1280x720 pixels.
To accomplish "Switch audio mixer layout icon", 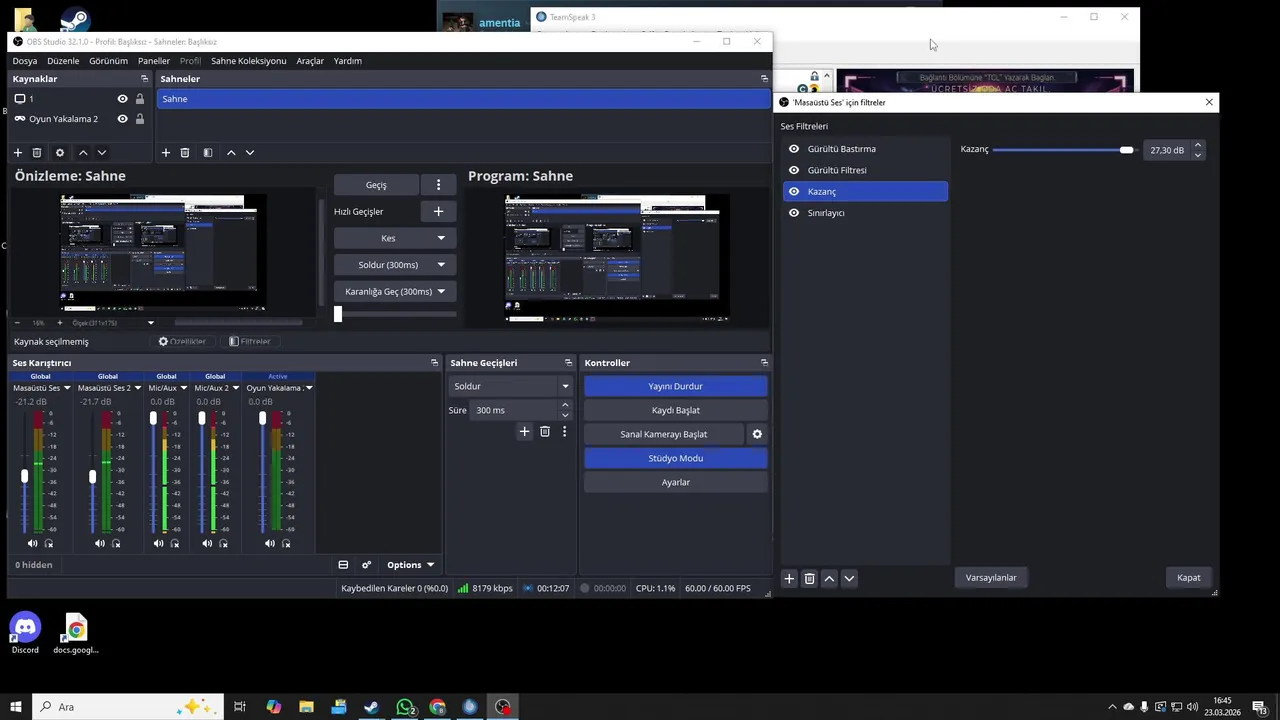I will tap(343, 564).
